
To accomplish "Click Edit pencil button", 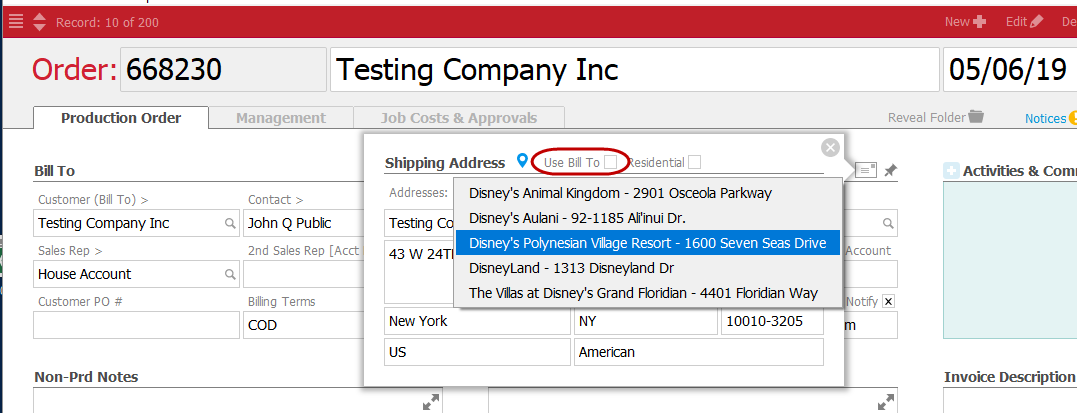I will (x=1024, y=22).
